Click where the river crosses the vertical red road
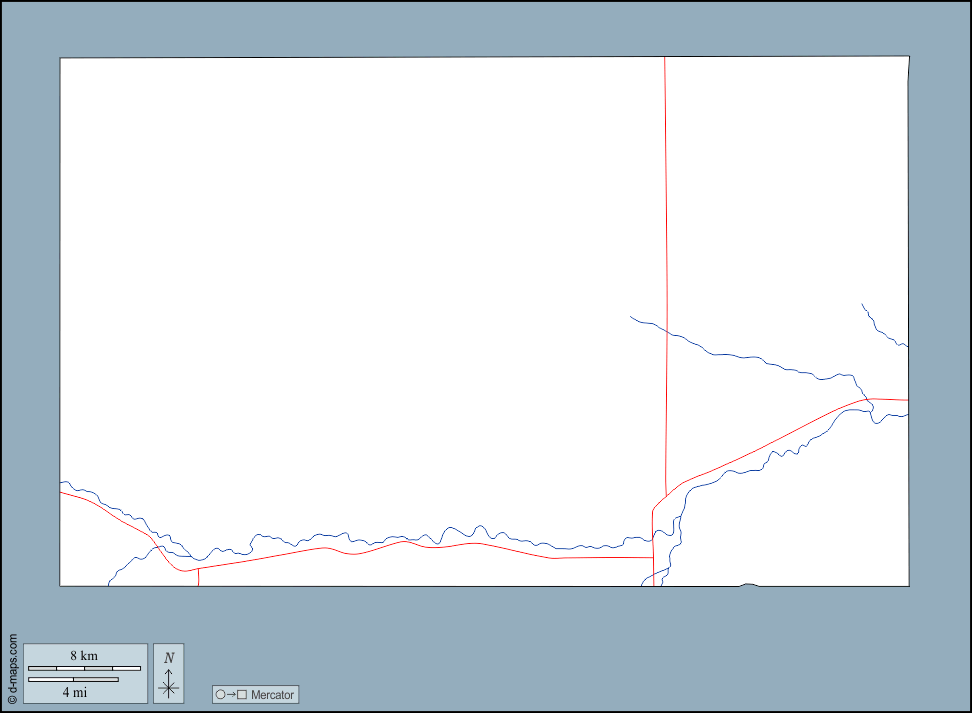 [x=667, y=332]
